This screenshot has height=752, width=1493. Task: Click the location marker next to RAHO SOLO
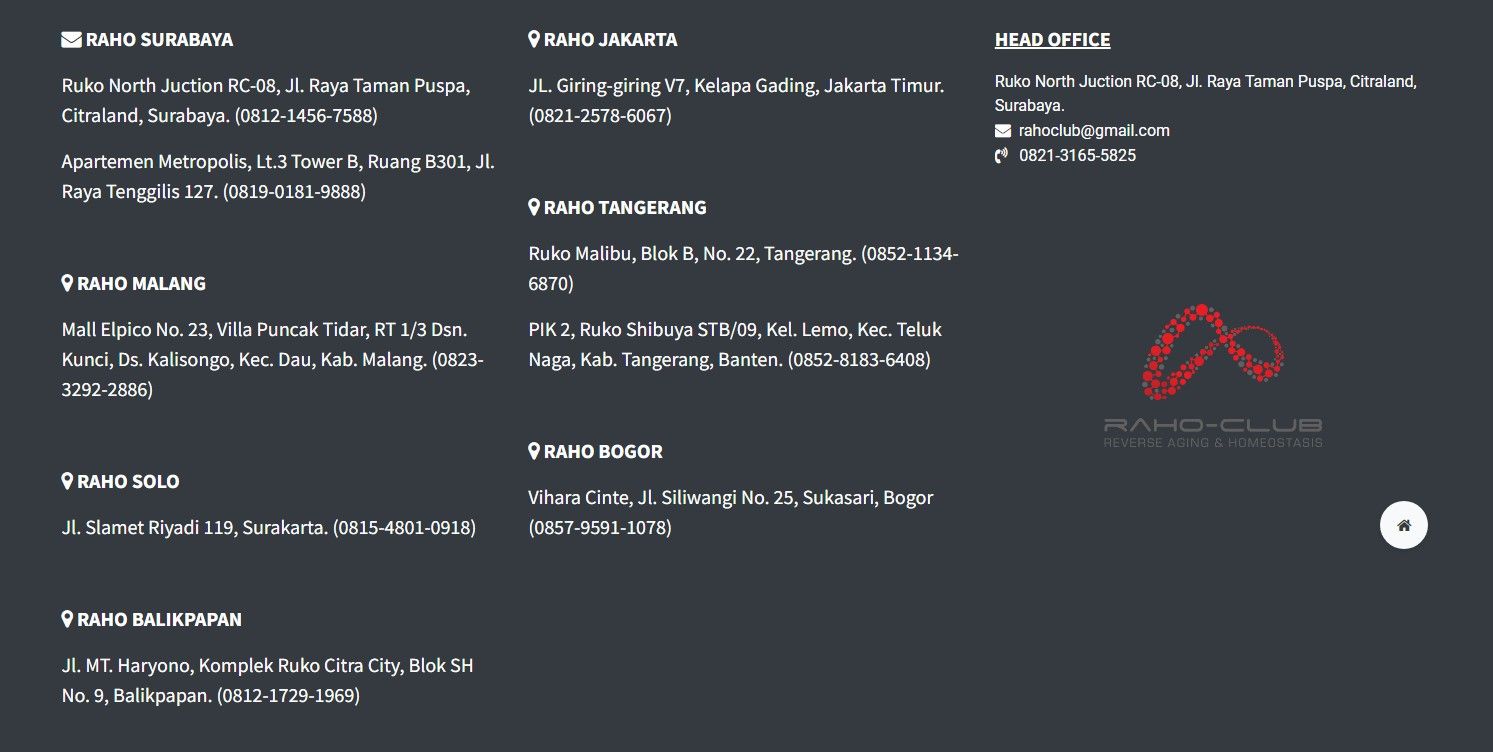tap(67, 482)
